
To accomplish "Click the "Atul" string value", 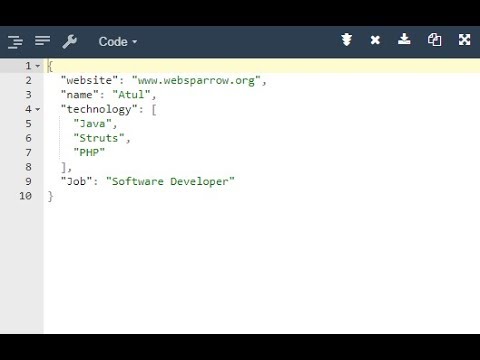I will click(x=131, y=95).
